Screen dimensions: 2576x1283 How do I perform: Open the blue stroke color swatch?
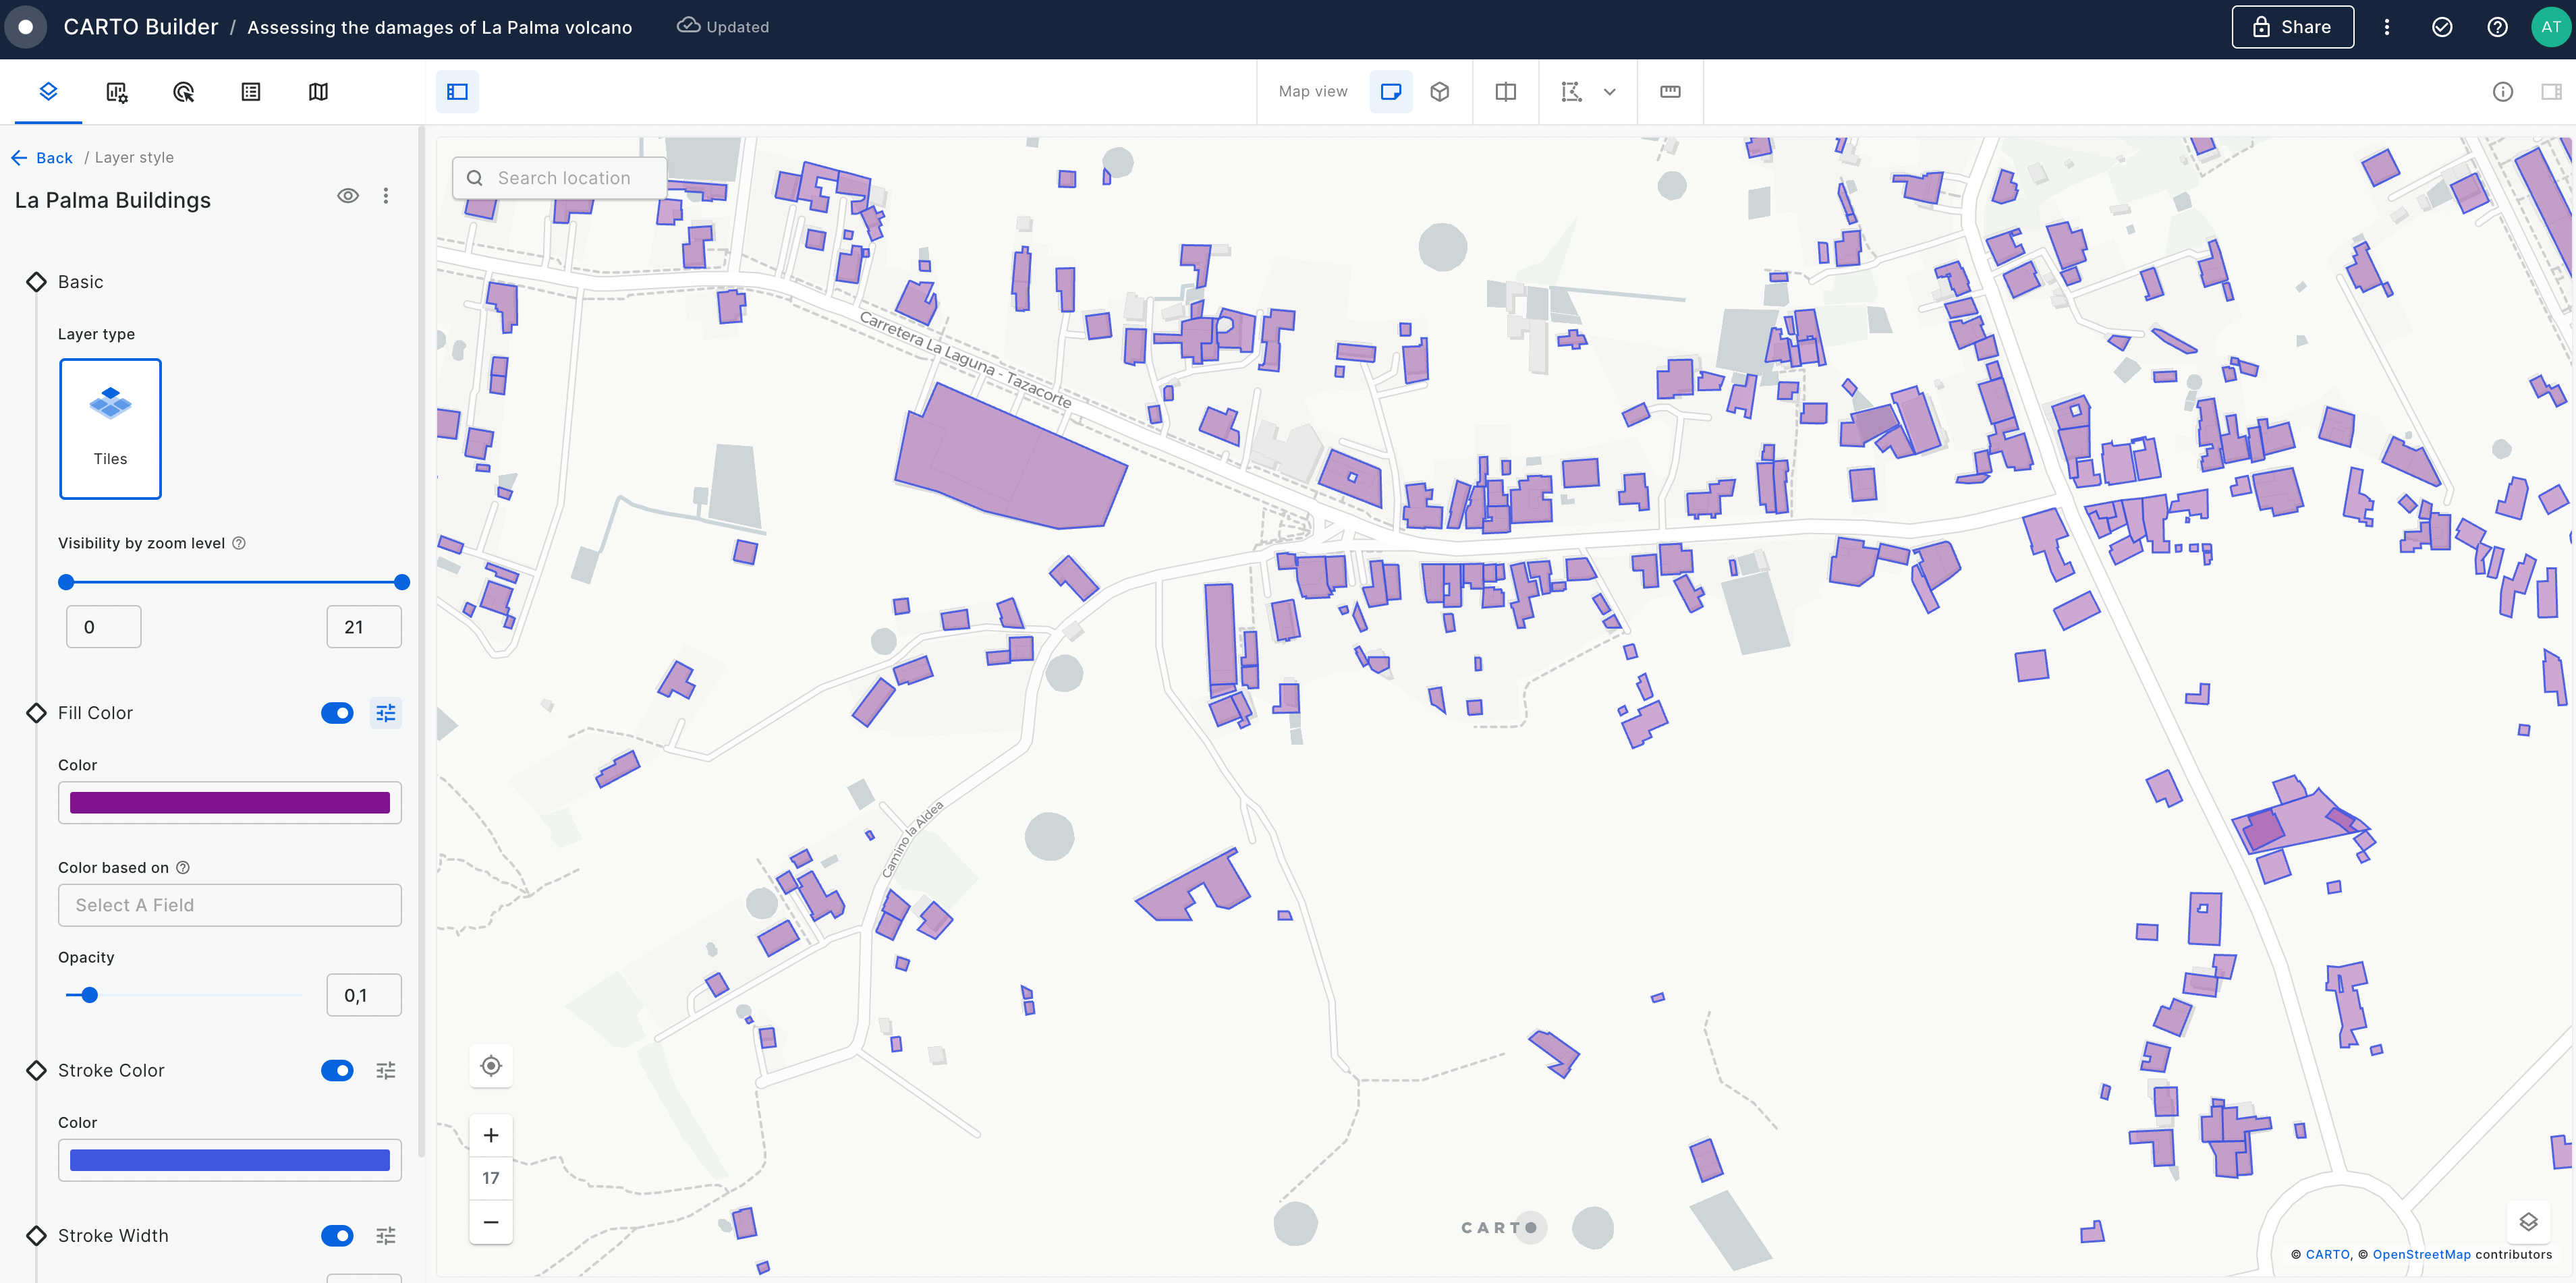click(230, 1160)
